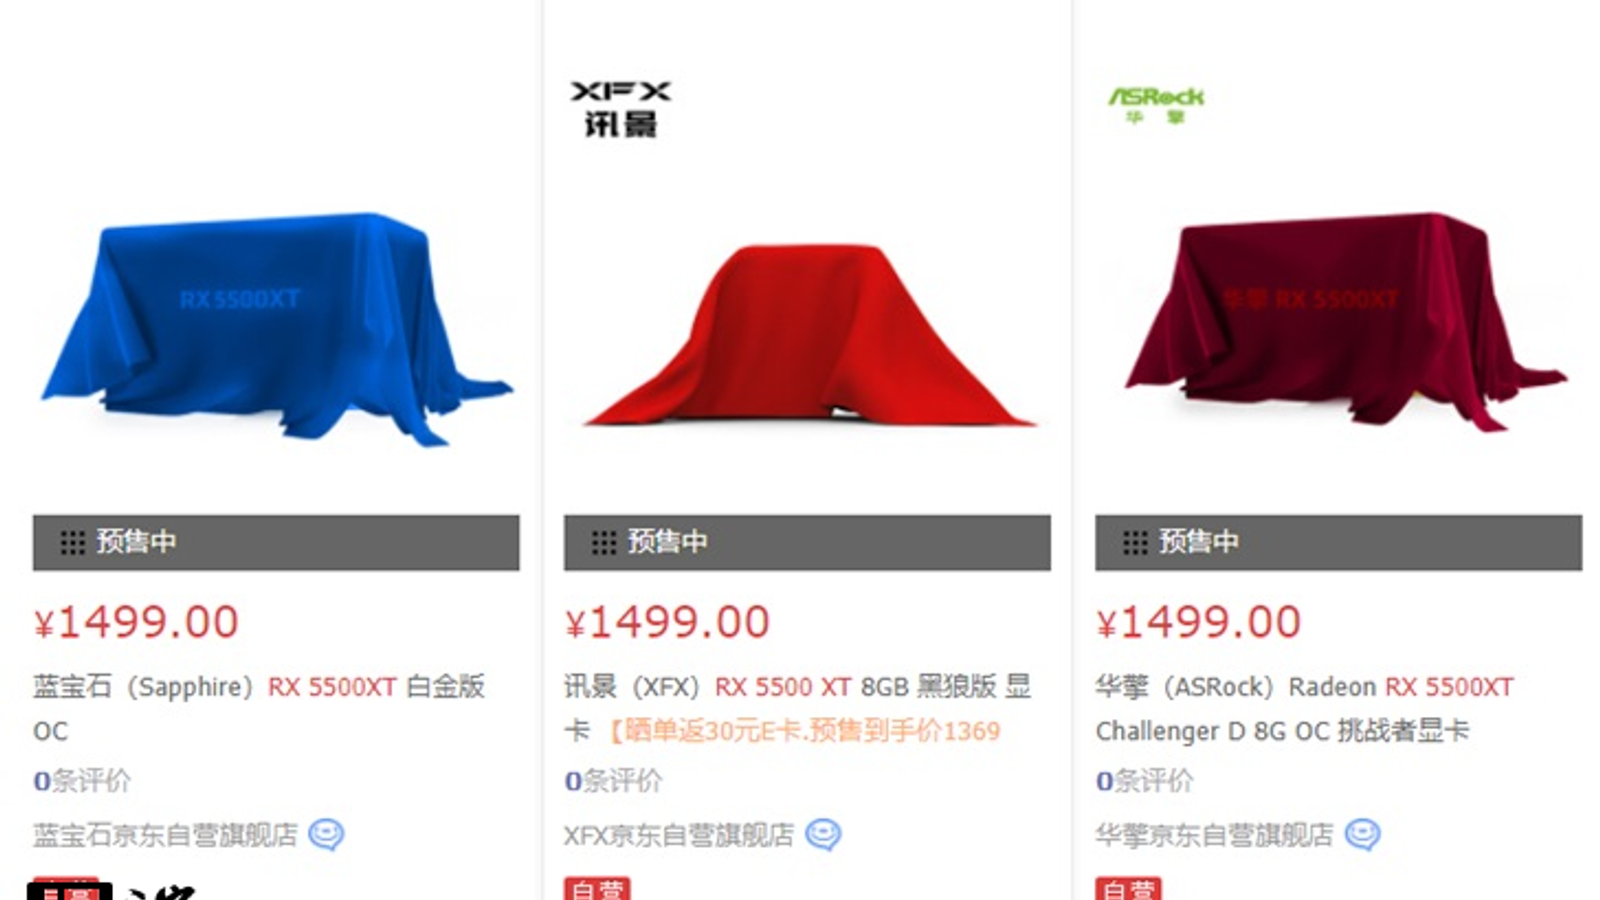Open the Sapphire RX 5500XT product title
The width and height of the screenshot is (1600, 900).
coord(259,708)
